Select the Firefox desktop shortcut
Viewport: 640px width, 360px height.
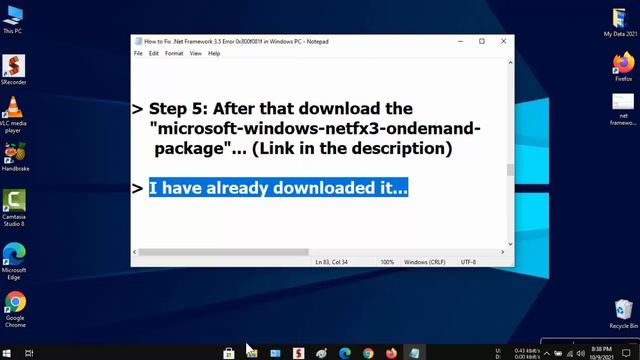pos(623,67)
